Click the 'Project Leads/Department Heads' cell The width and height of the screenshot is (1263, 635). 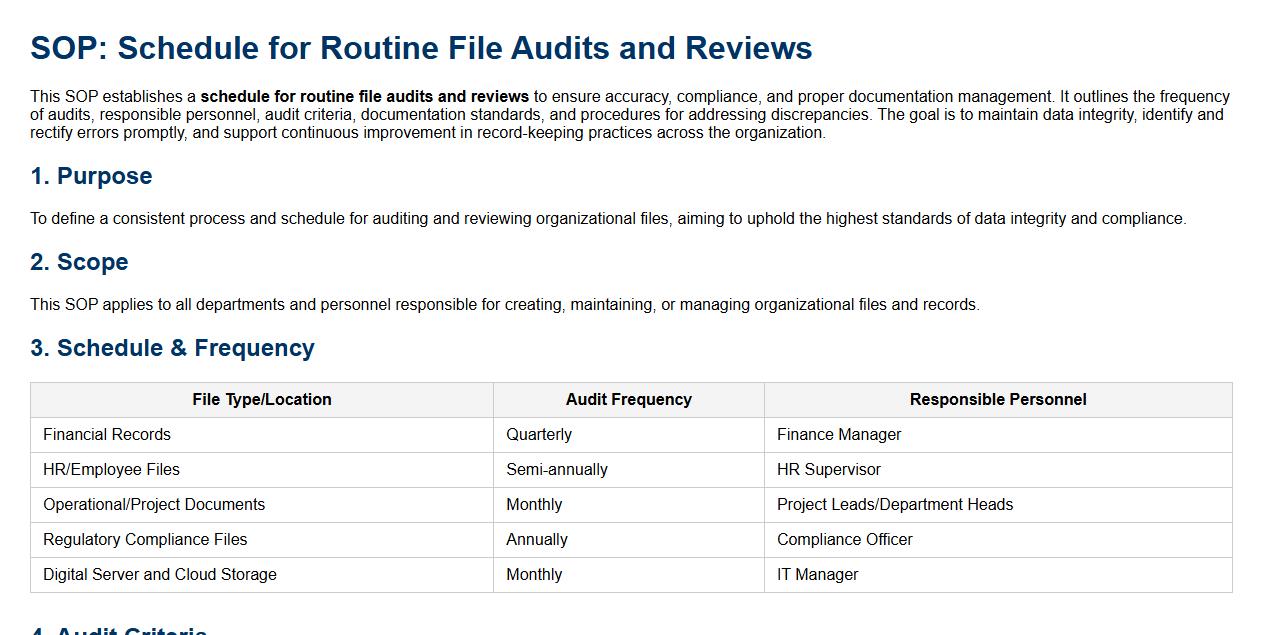point(895,504)
